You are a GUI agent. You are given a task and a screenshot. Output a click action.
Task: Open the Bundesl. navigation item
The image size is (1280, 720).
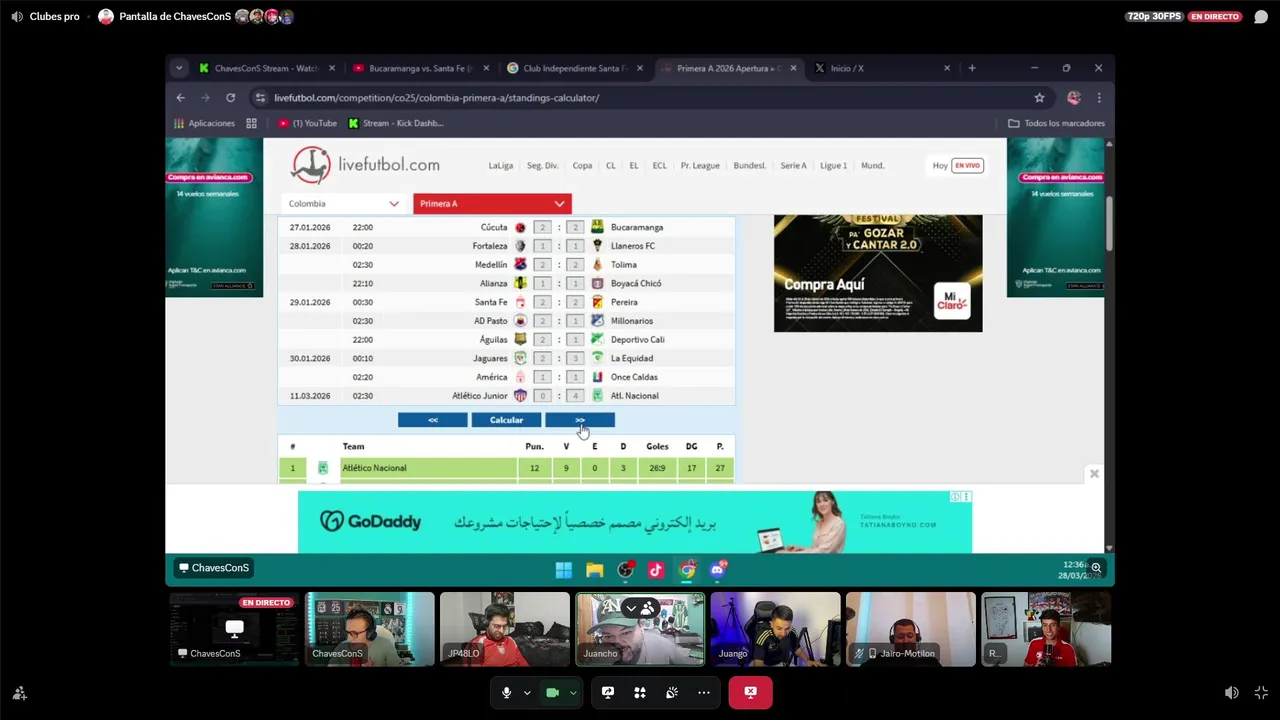[x=749, y=165]
